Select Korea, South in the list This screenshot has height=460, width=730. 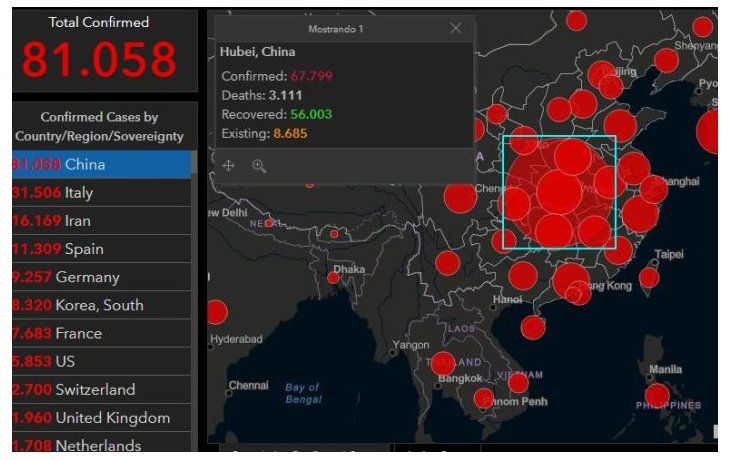point(101,305)
